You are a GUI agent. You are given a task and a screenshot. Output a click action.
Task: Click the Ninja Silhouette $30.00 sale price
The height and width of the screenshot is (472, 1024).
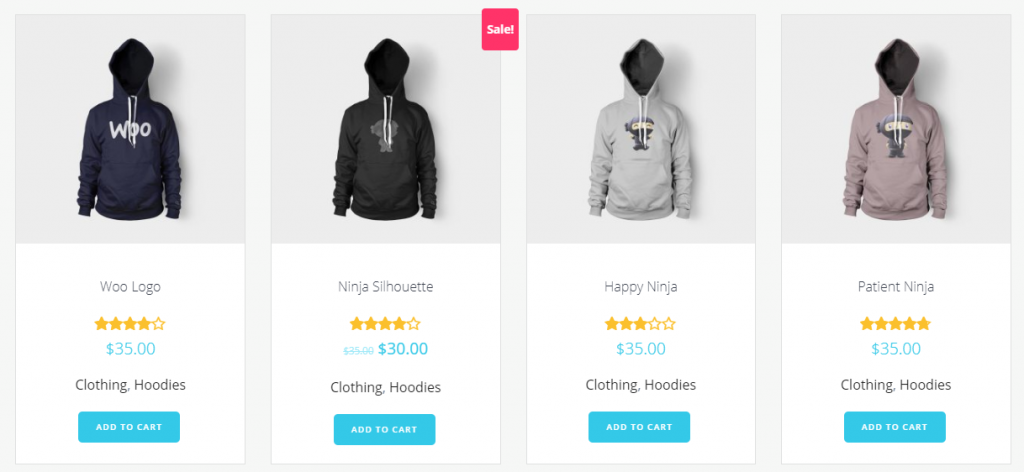403,349
